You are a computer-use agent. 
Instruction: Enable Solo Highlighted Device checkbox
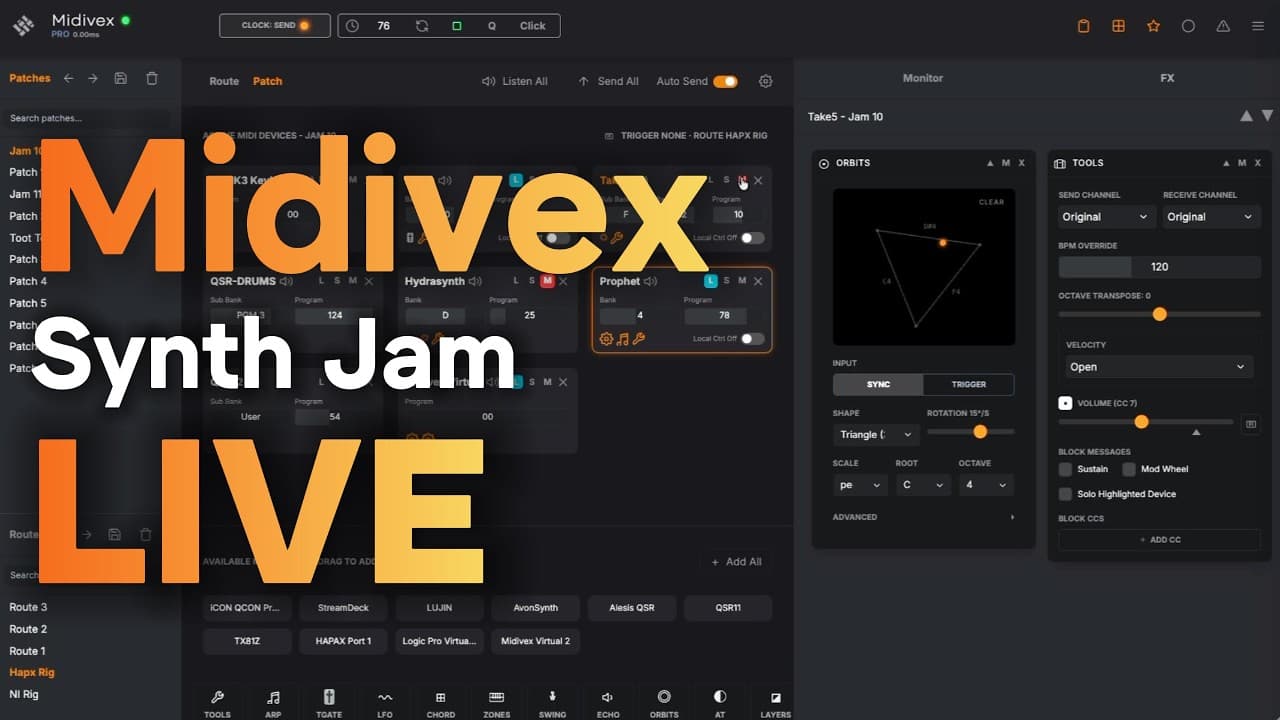click(1065, 494)
